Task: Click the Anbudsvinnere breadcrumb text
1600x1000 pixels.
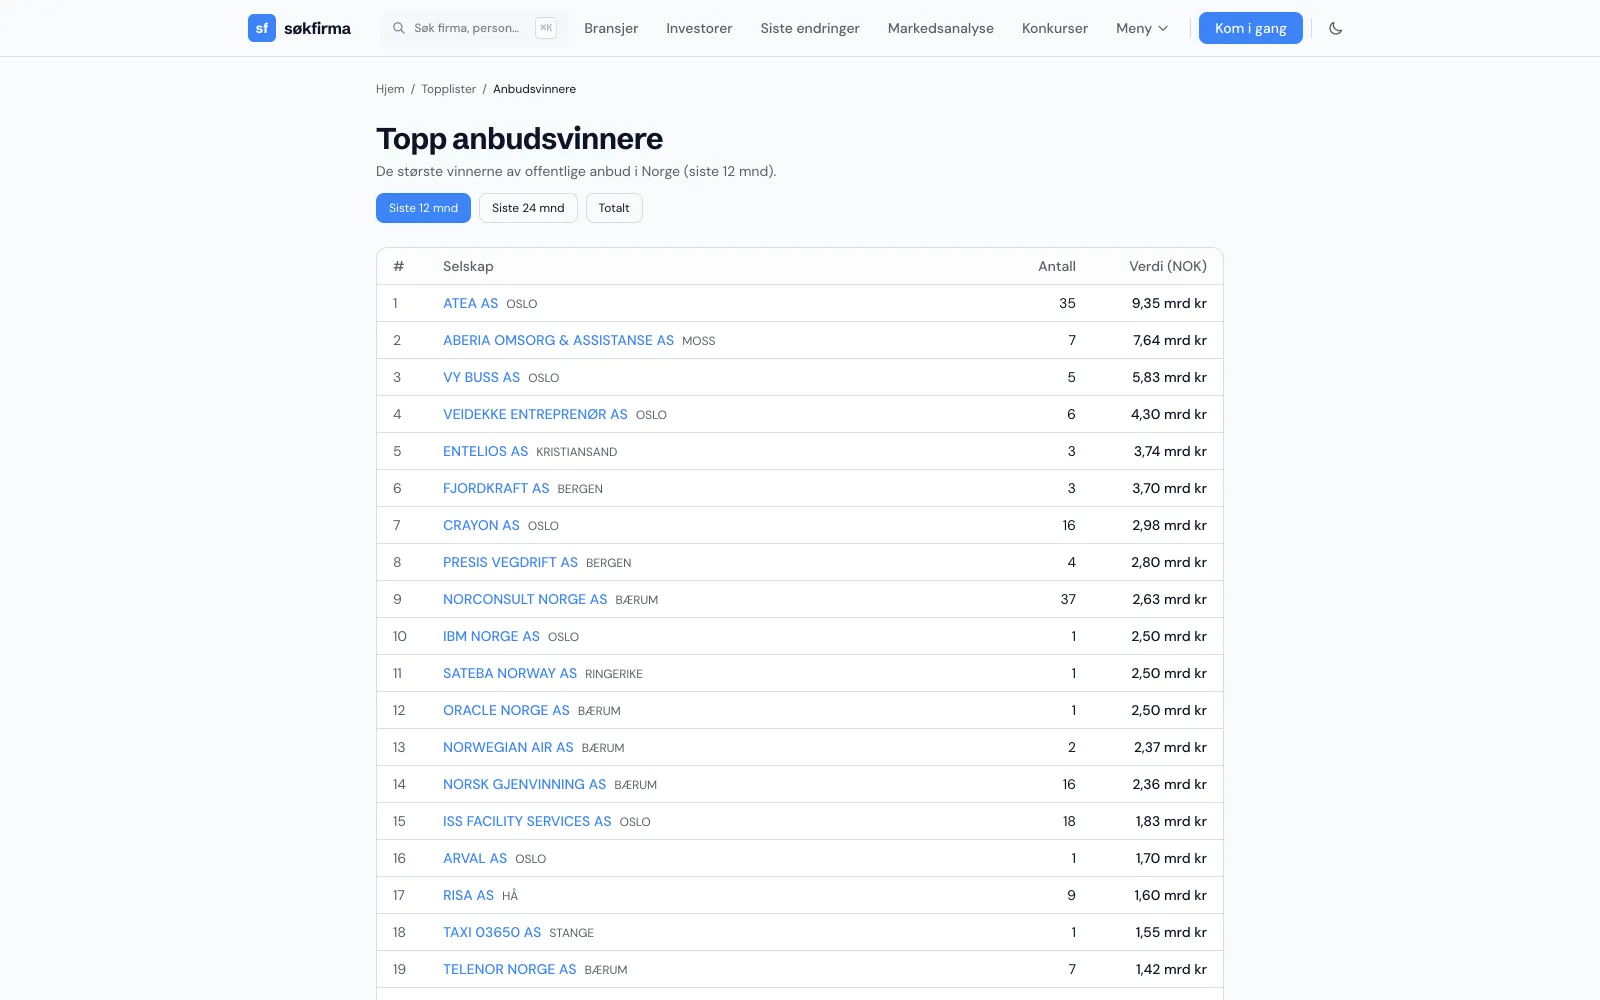Action: coord(534,89)
